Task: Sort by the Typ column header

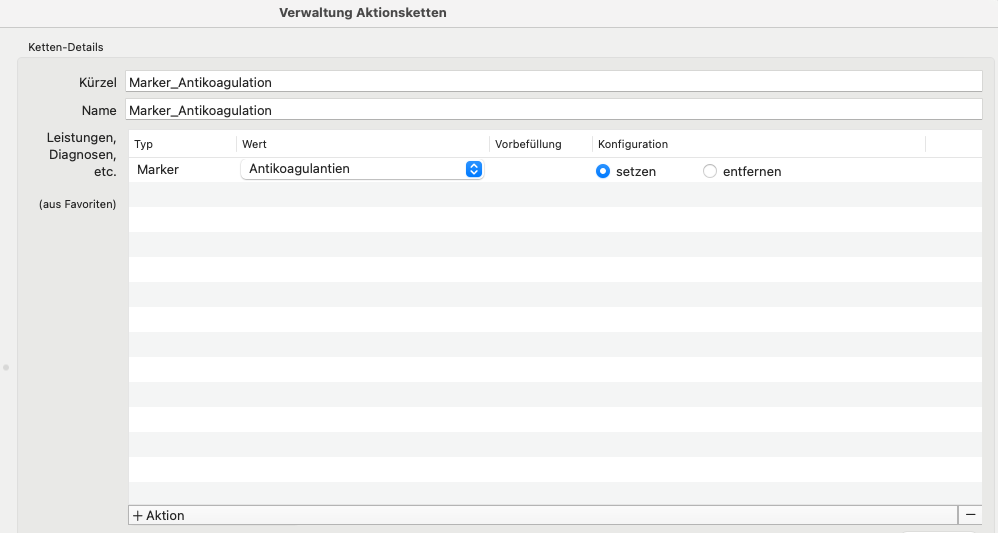Action: pos(143,144)
